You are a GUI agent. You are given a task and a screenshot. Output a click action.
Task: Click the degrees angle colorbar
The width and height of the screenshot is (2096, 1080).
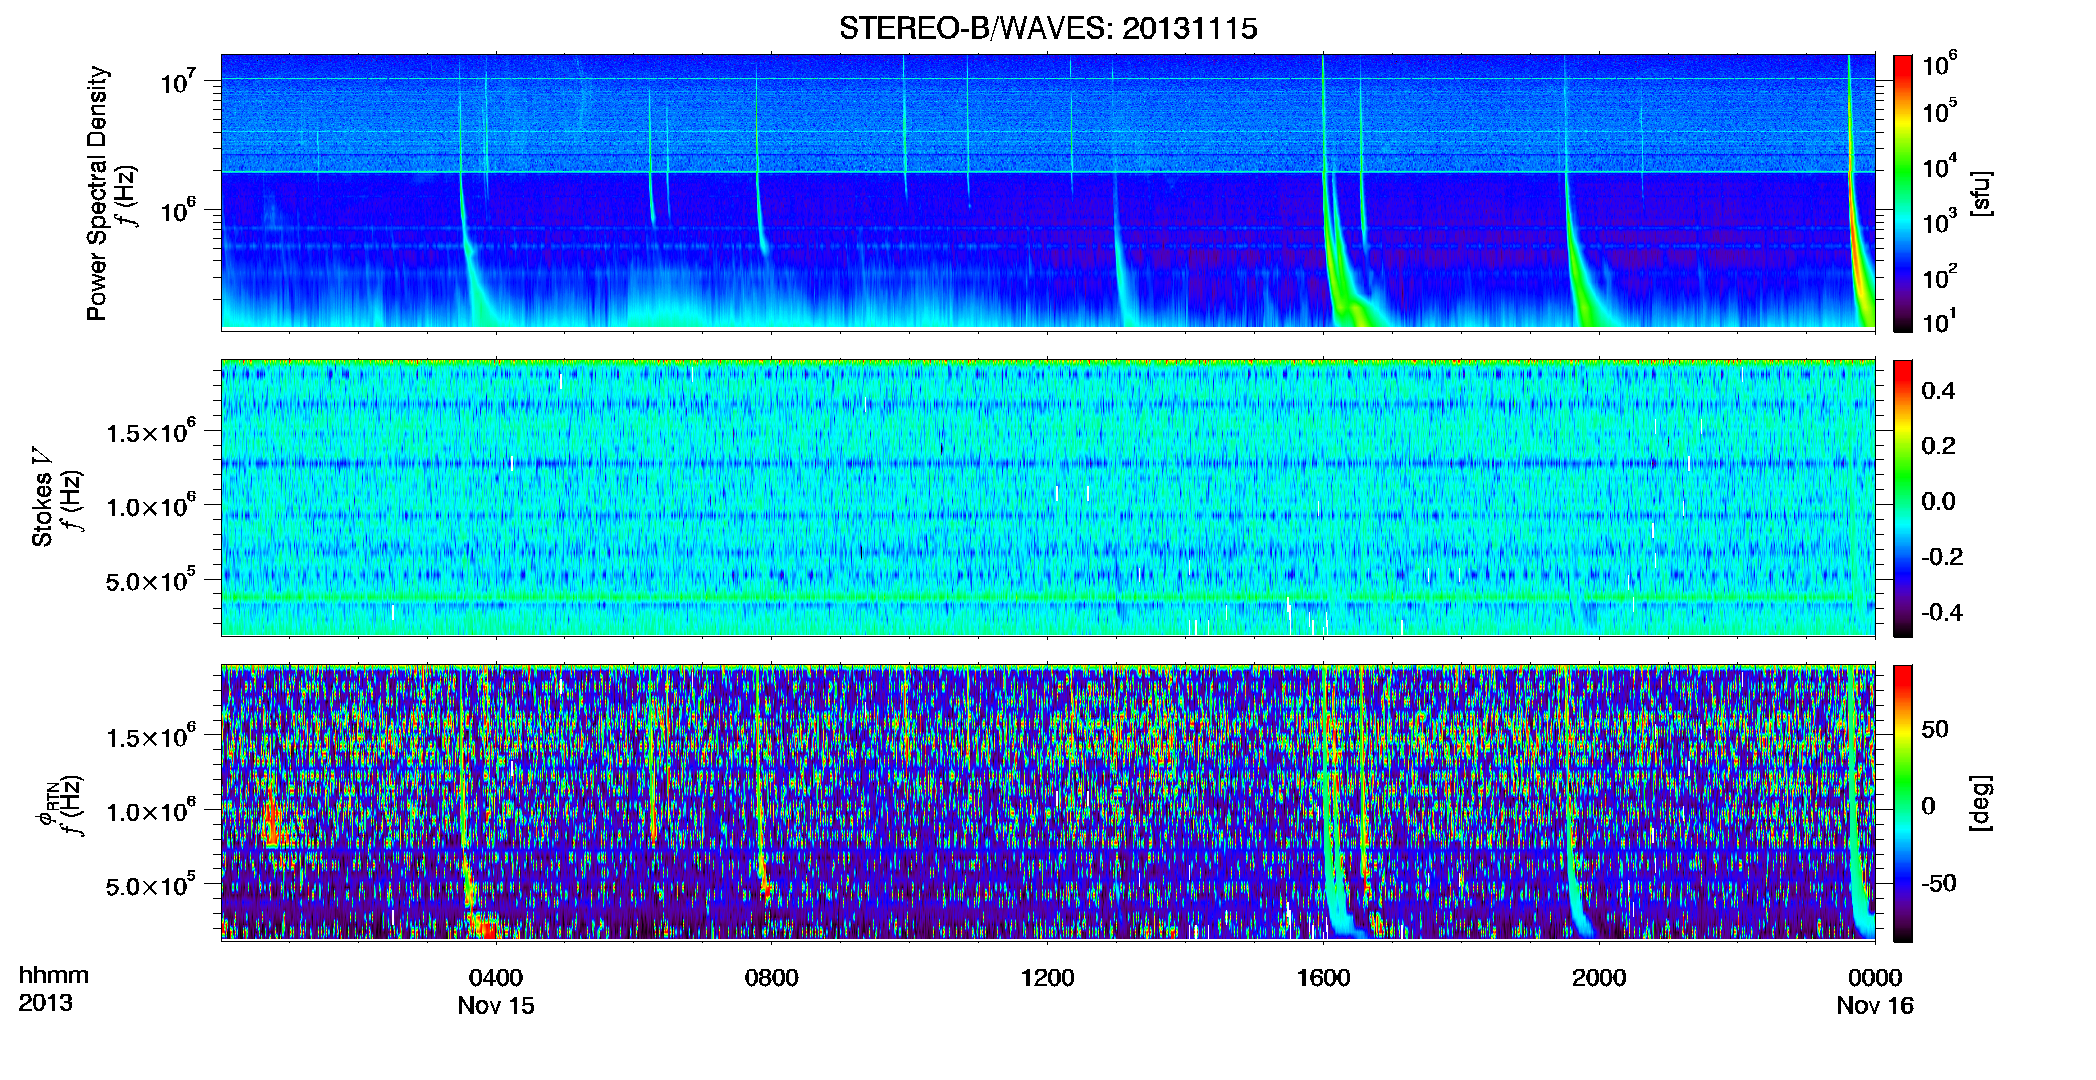tap(1903, 803)
